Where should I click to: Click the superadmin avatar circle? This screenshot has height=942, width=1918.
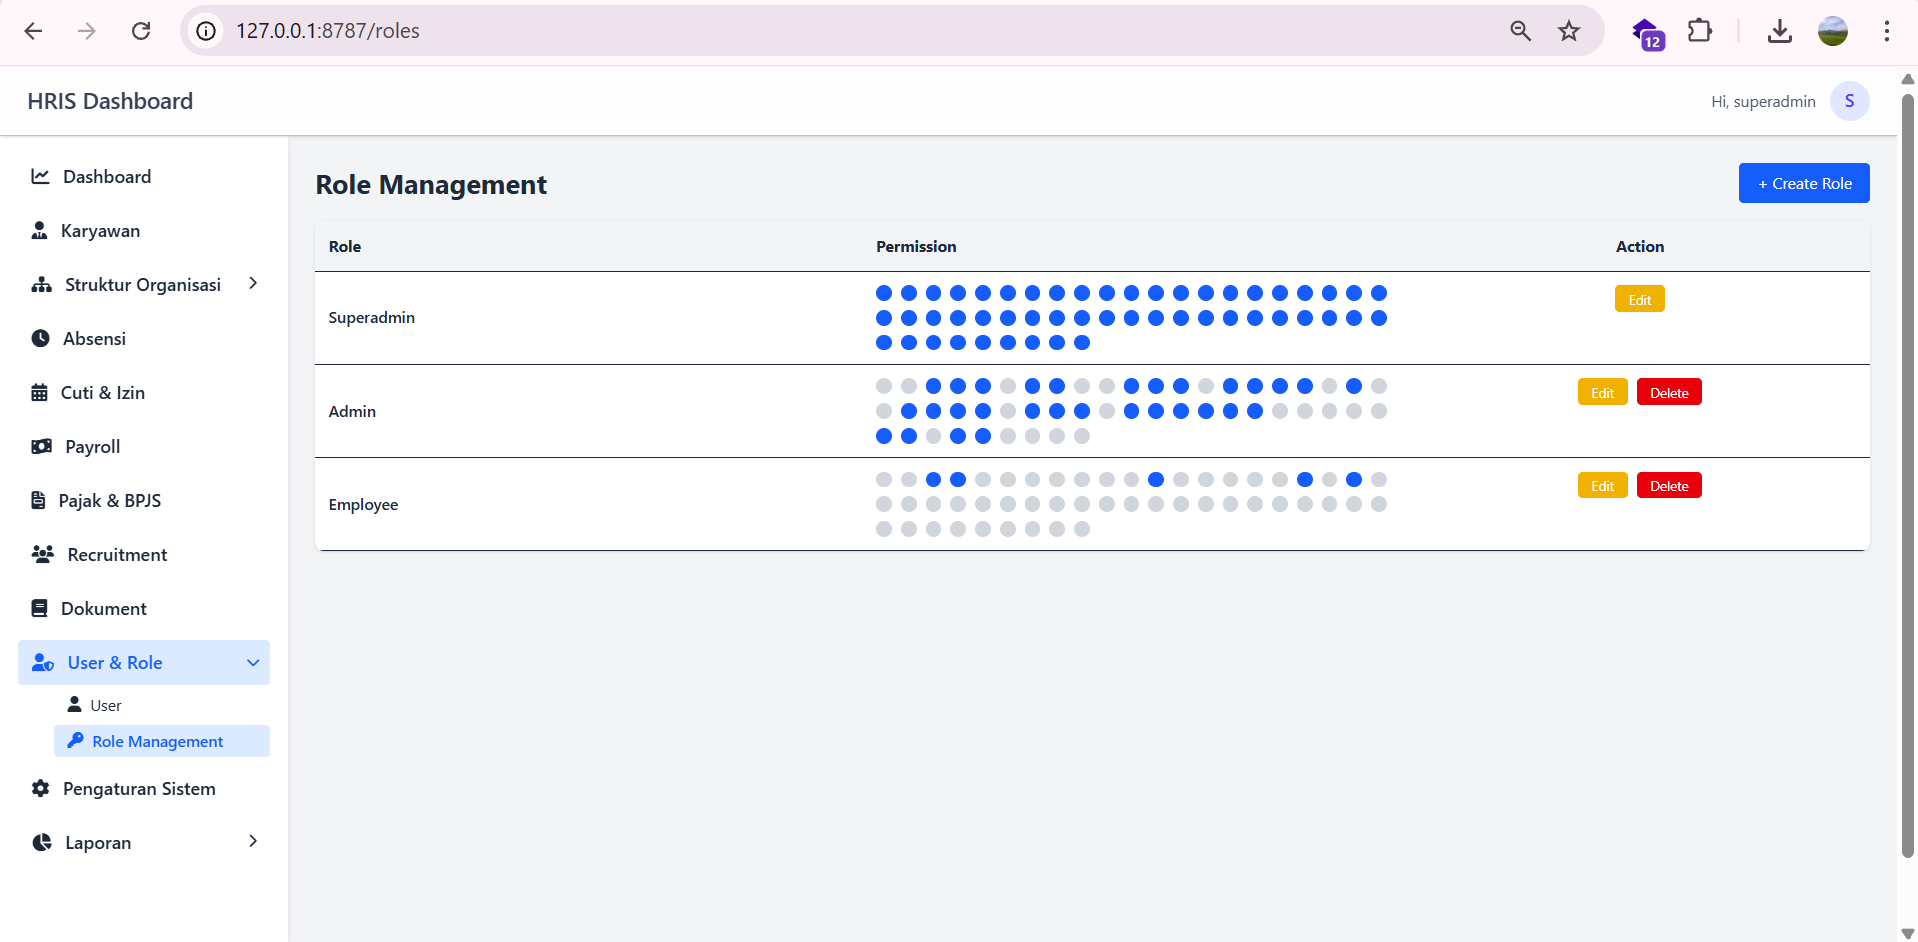click(x=1849, y=101)
